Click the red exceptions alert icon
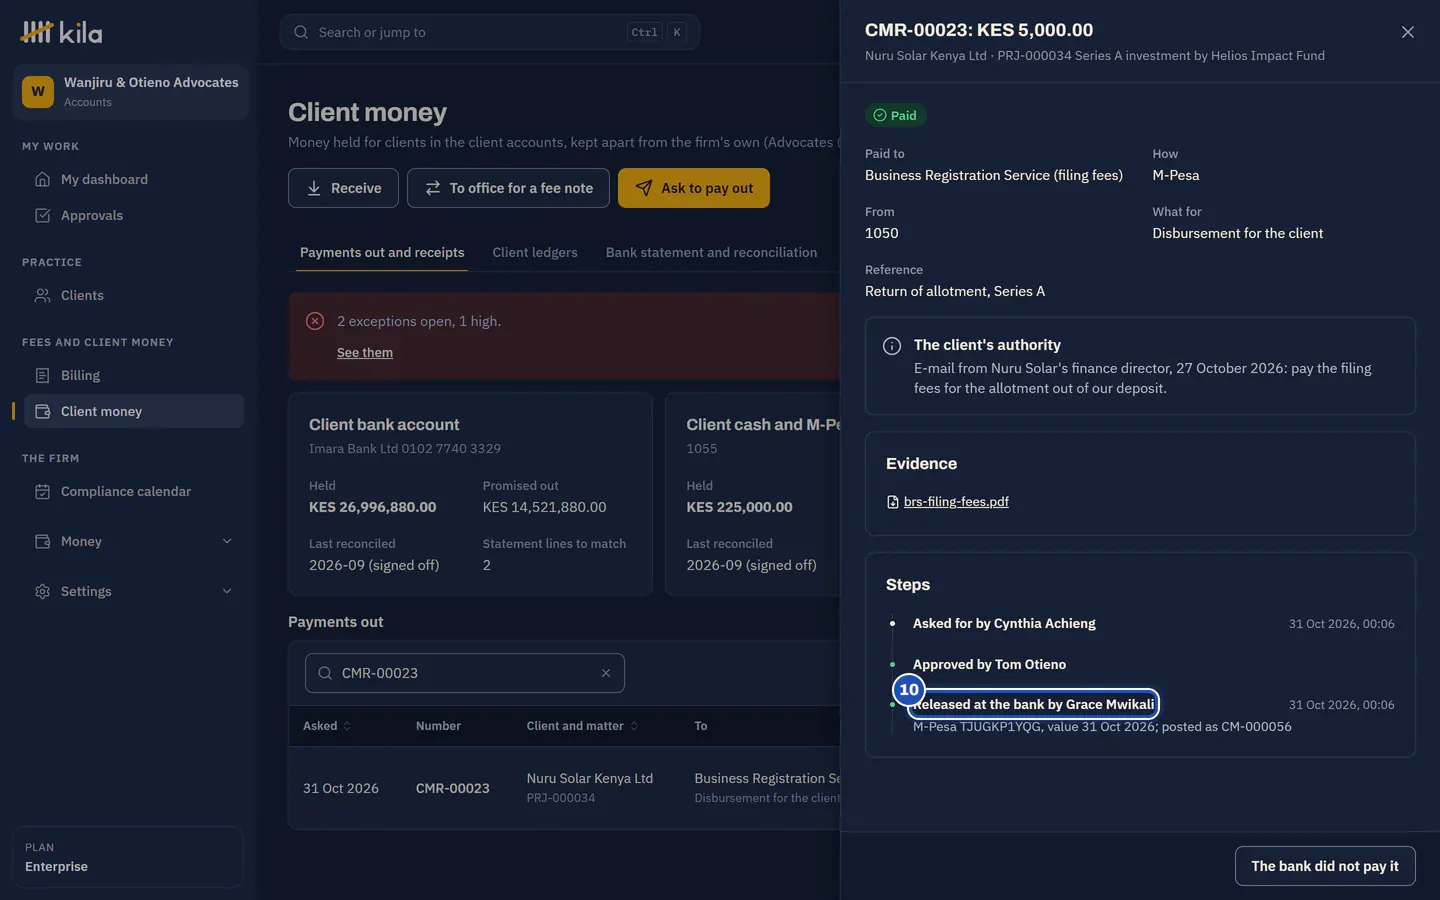Viewport: 1440px width, 900px height. click(x=315, y=321)
